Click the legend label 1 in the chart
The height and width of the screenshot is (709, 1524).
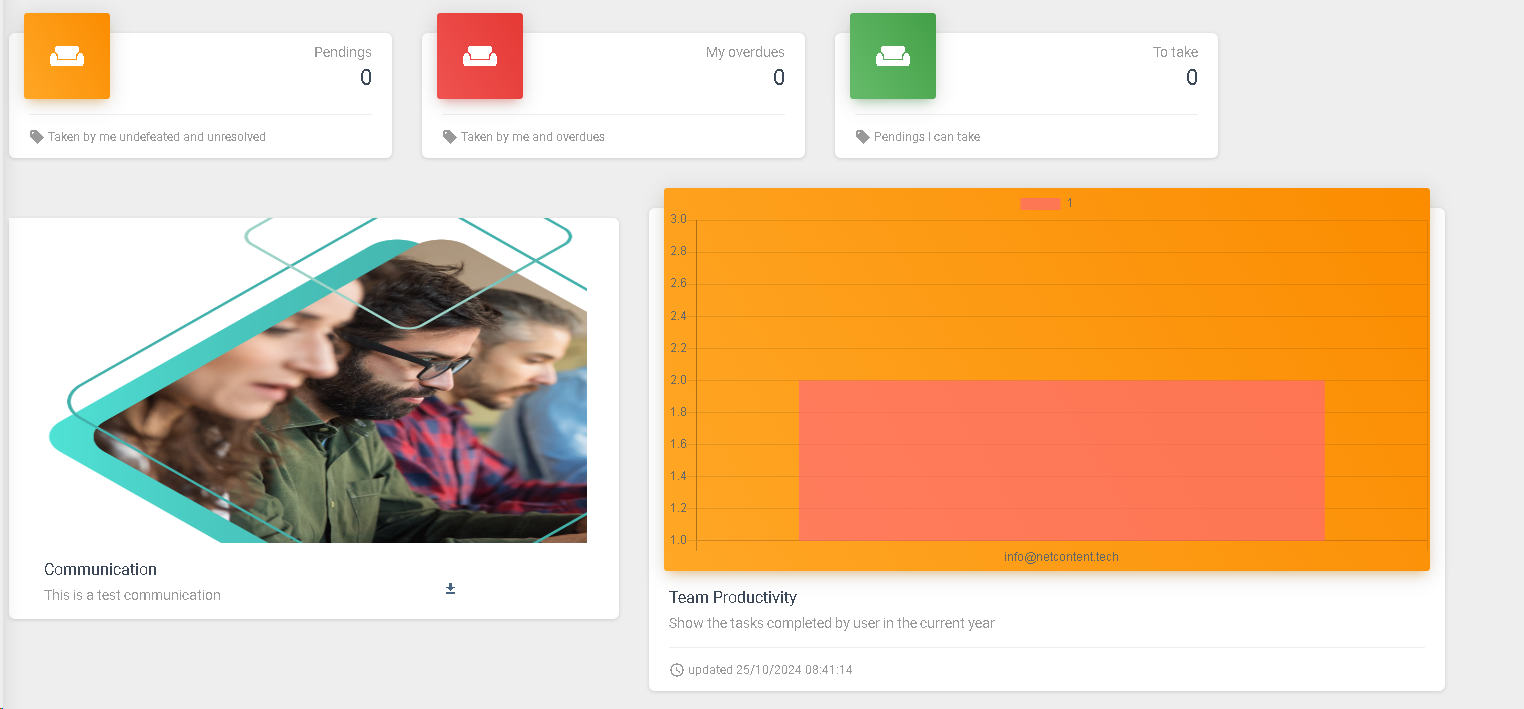pyautogui.click(x=1070, y=203)
